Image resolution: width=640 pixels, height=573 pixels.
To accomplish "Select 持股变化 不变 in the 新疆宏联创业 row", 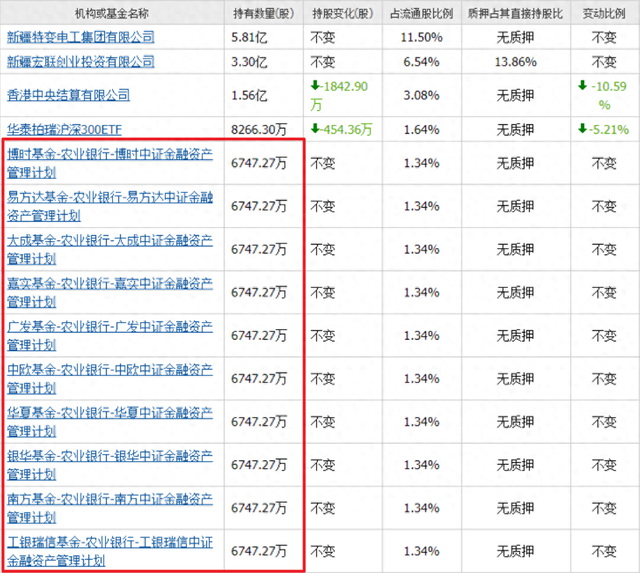I will click(323, 62).
